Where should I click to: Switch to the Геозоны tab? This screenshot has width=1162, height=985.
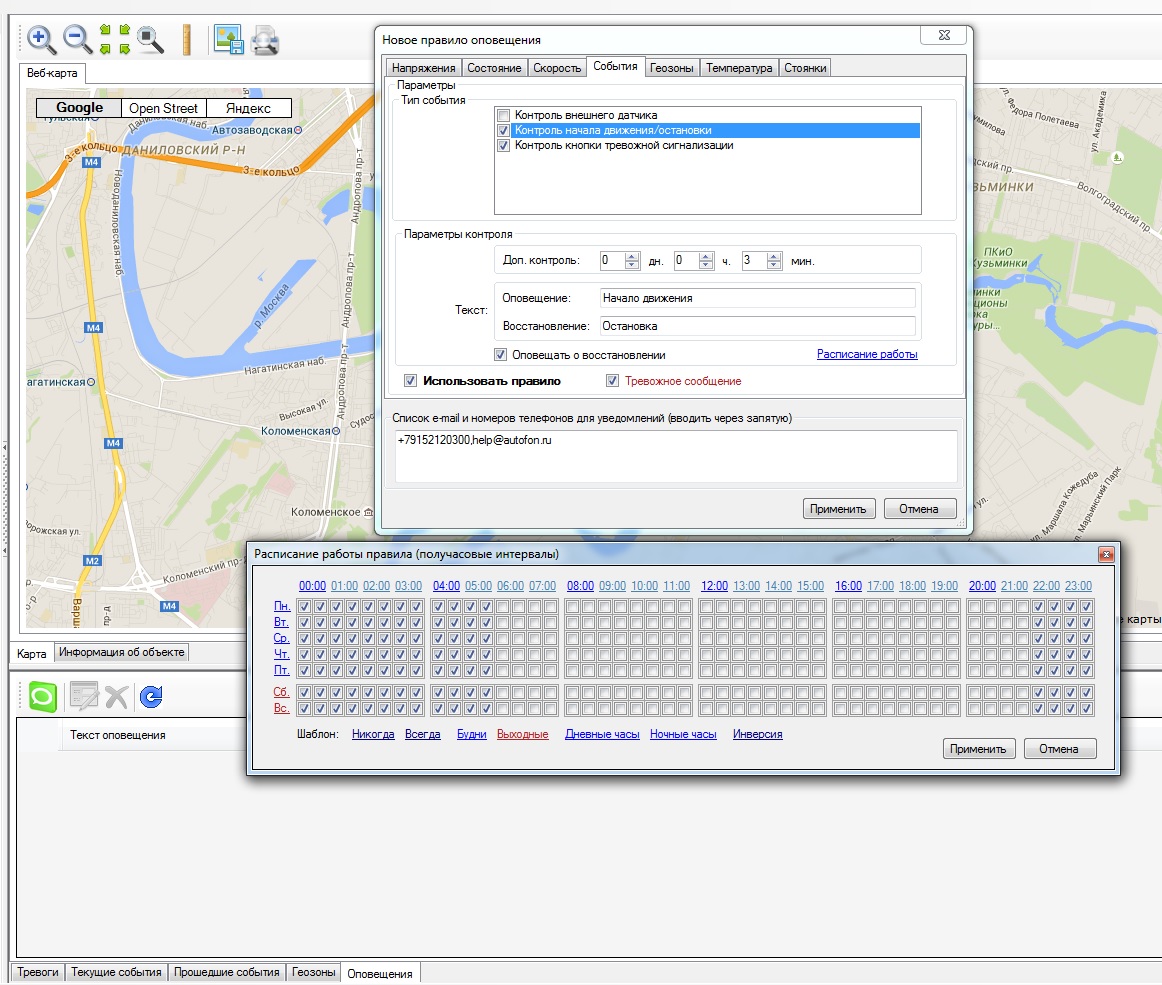[x=672, y=68]
